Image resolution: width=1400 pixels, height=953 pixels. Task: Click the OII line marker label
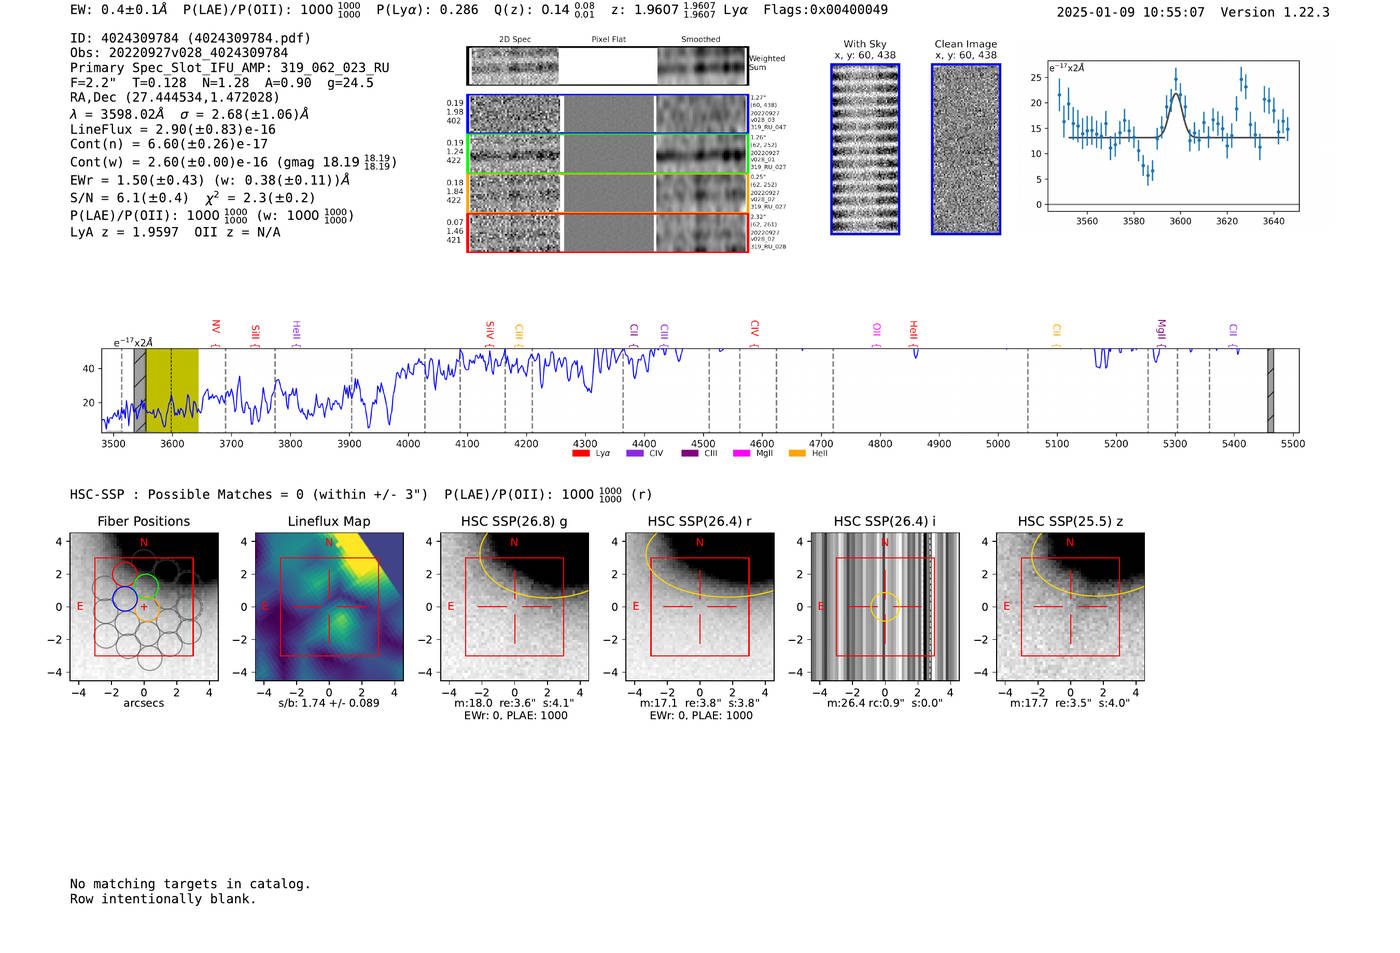pyautogui.click(x=877, y=330)
